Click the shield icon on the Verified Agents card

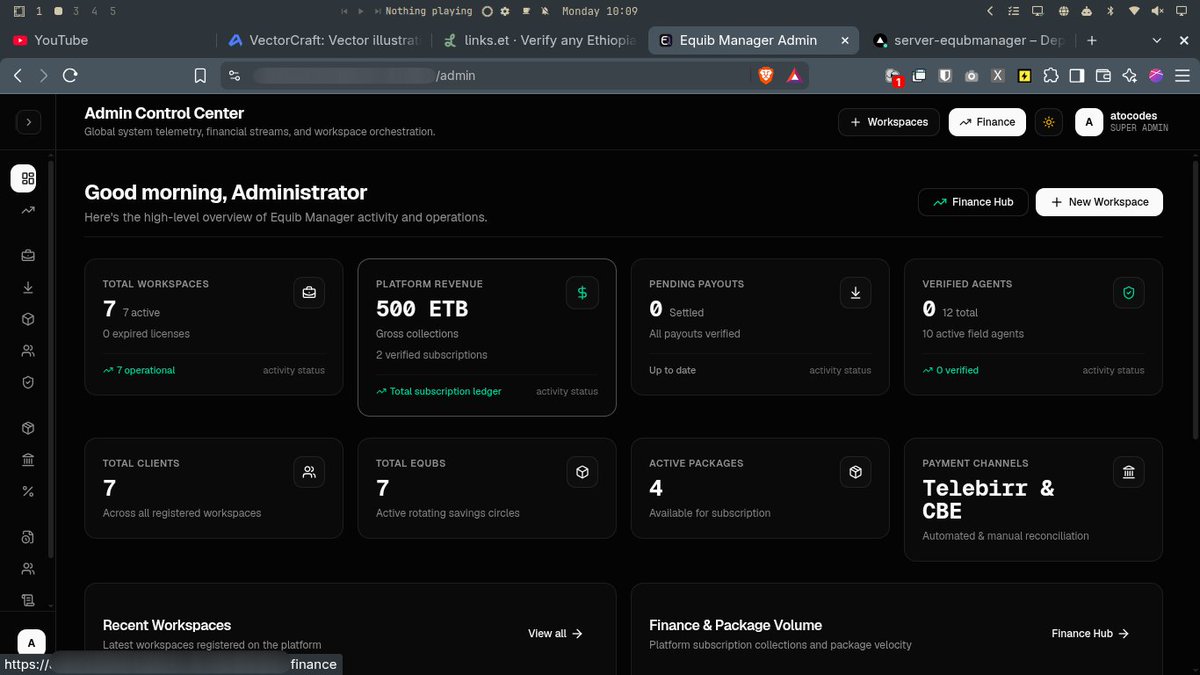click(x=1128, y=293)
